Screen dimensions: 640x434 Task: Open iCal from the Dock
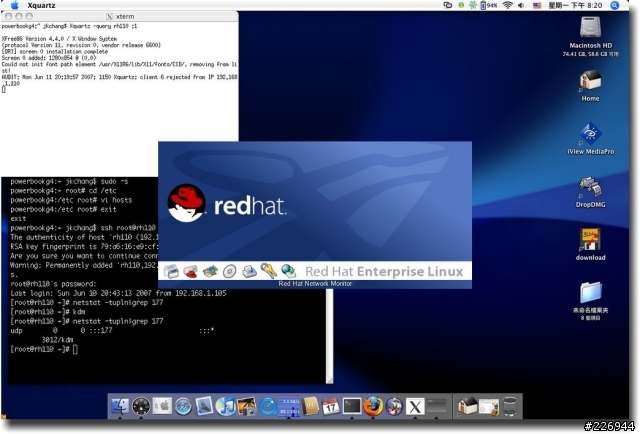[331, 406]
